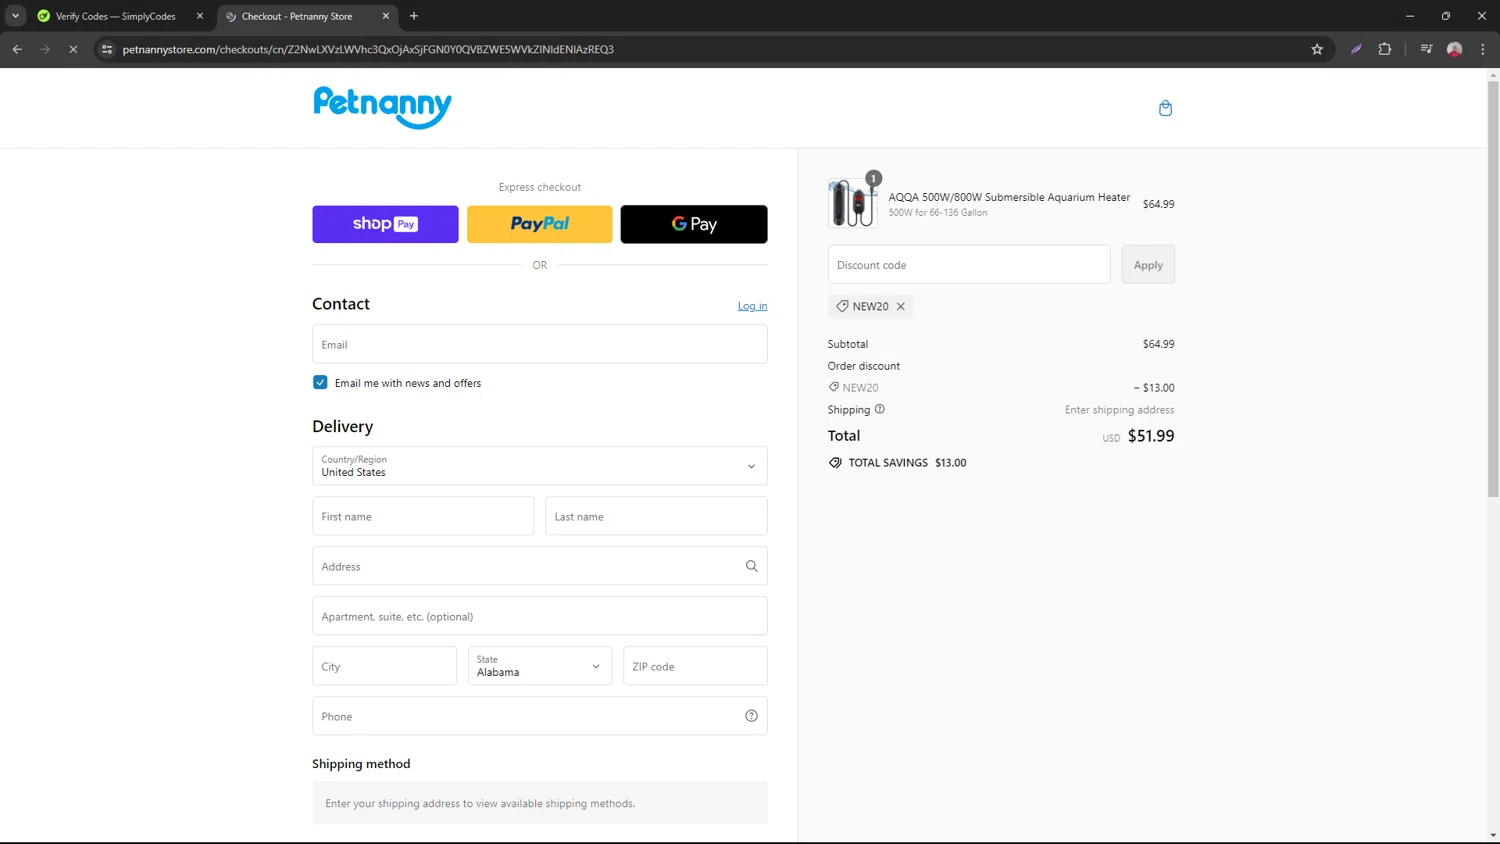1500x844 pixels.
Task: Select the Checkout - Petnanny Store tab
Action: point(308,16)
